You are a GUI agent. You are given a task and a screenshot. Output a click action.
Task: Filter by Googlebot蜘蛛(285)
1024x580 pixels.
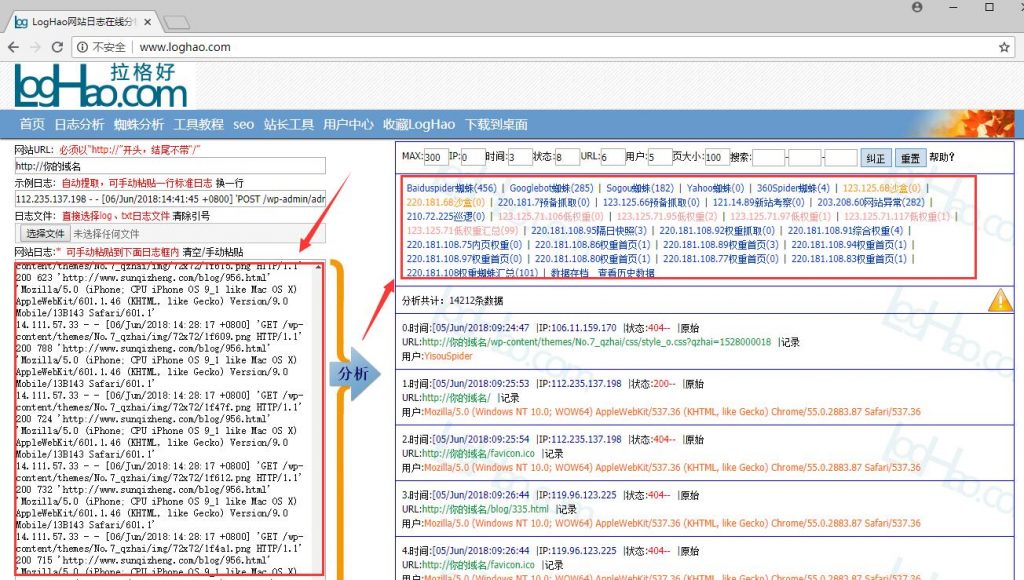click(x=551, y=188)
